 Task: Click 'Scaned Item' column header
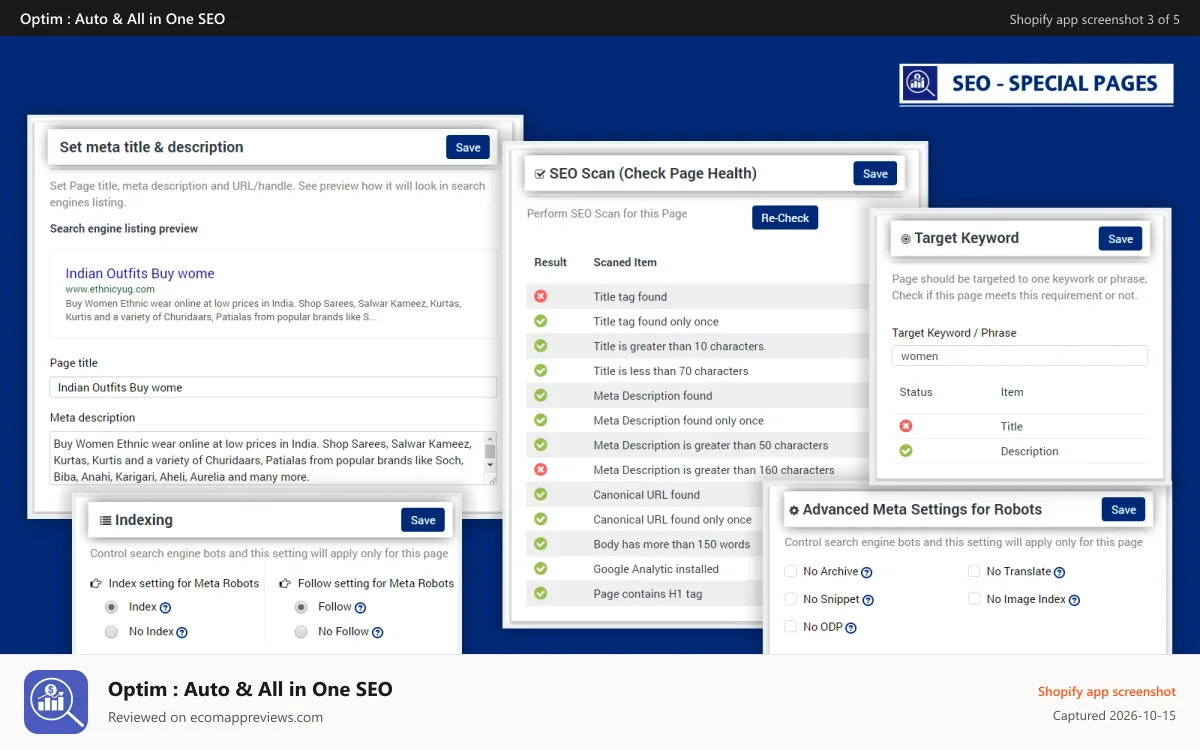point(625,262)
